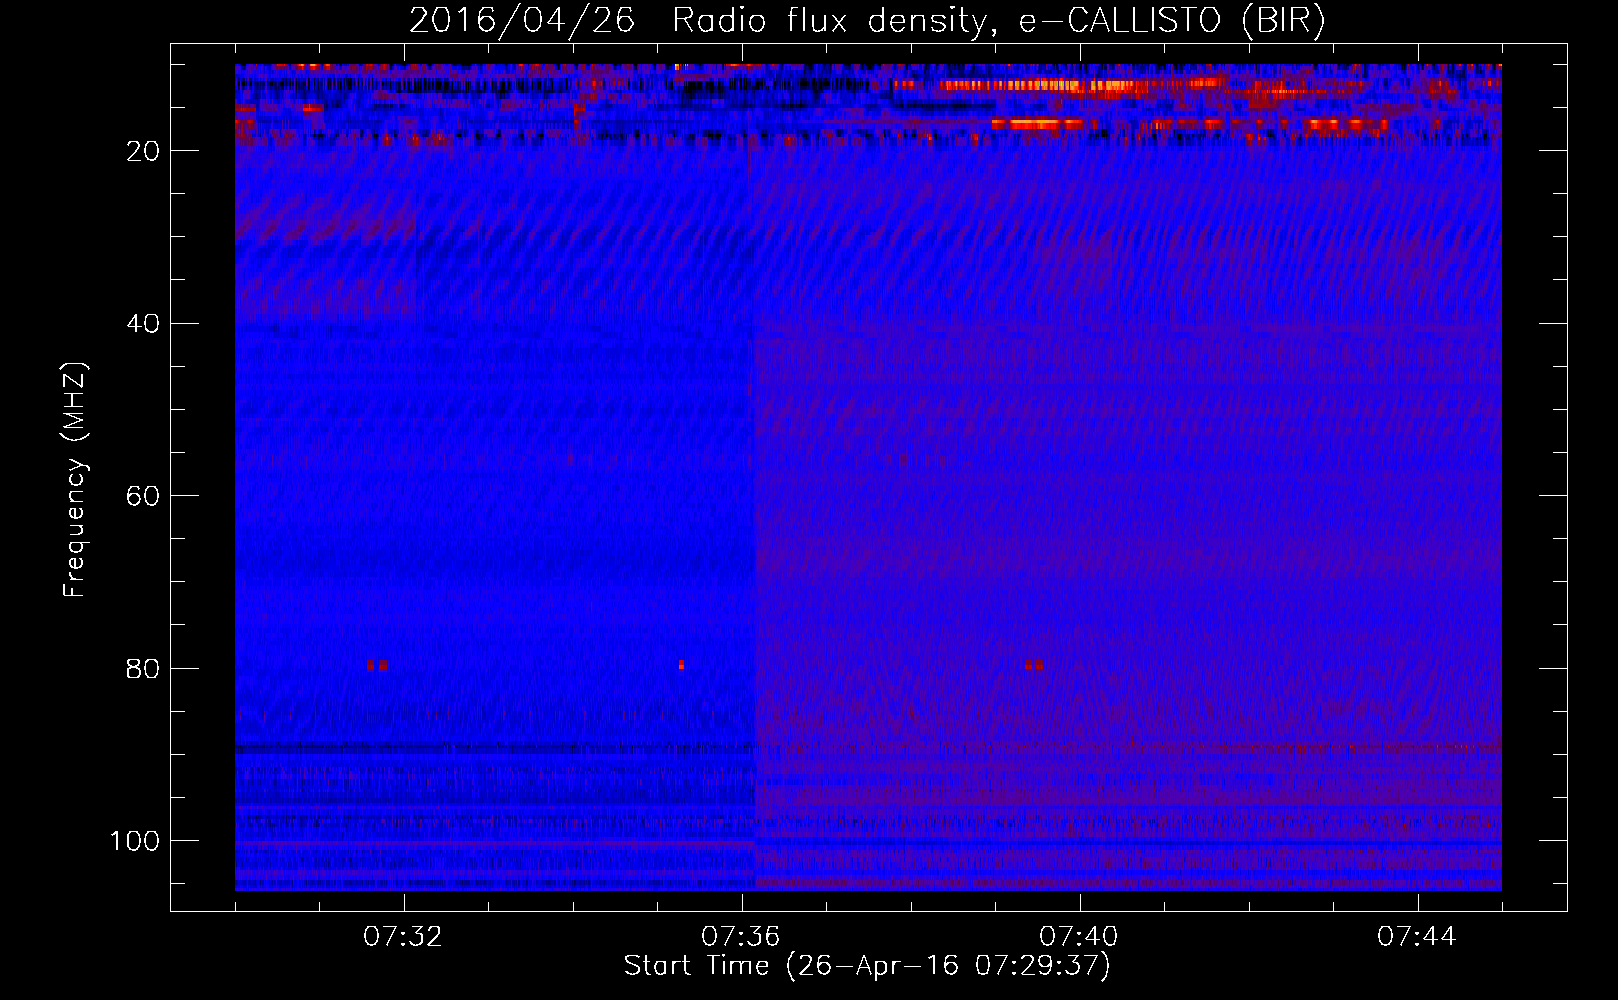Click the 'Frequency (MHZ)' axis label

75,479
